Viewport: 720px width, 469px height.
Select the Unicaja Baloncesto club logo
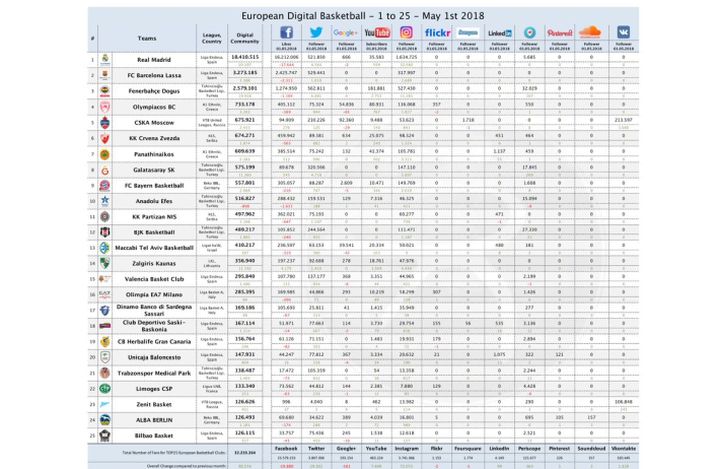[x=105, y=357]
